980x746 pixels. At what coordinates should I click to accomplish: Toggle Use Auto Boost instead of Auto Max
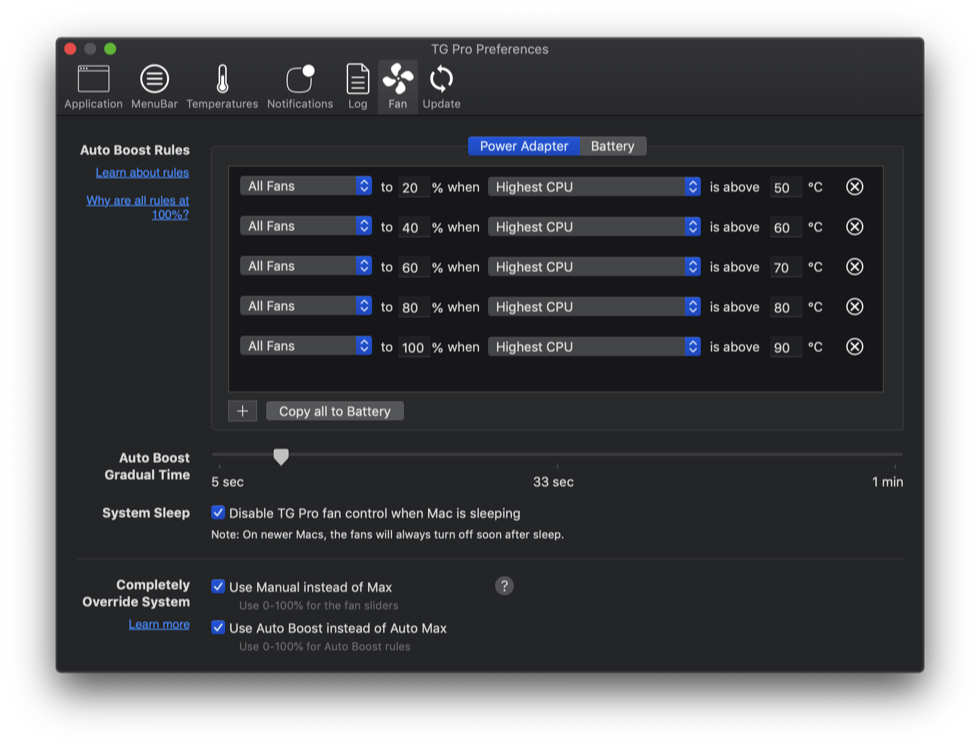218,628
